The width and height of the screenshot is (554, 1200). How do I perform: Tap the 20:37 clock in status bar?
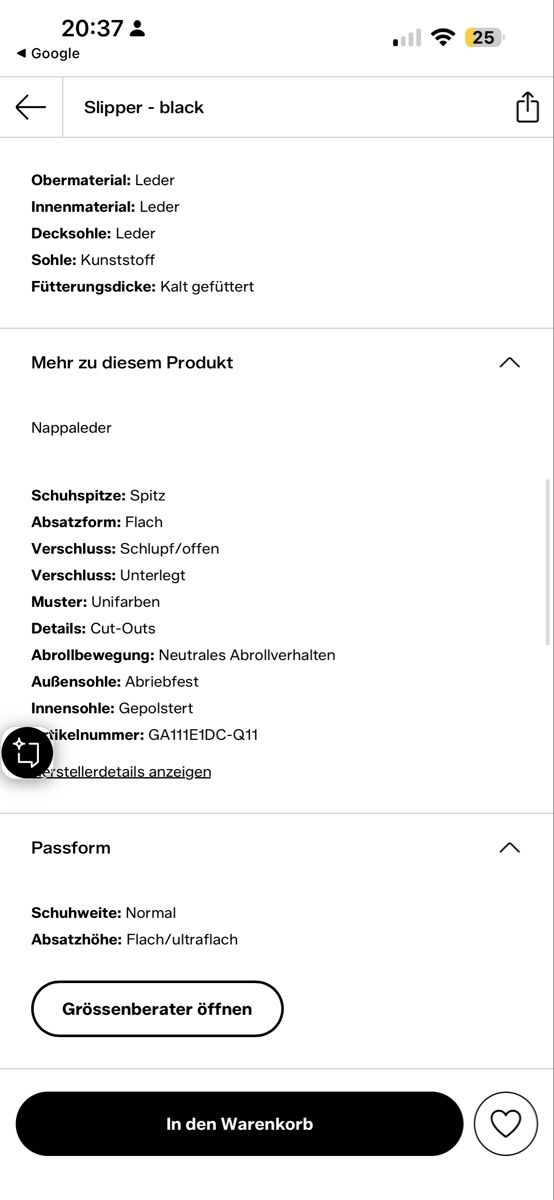pyautogui.click(x=91, y=28)
